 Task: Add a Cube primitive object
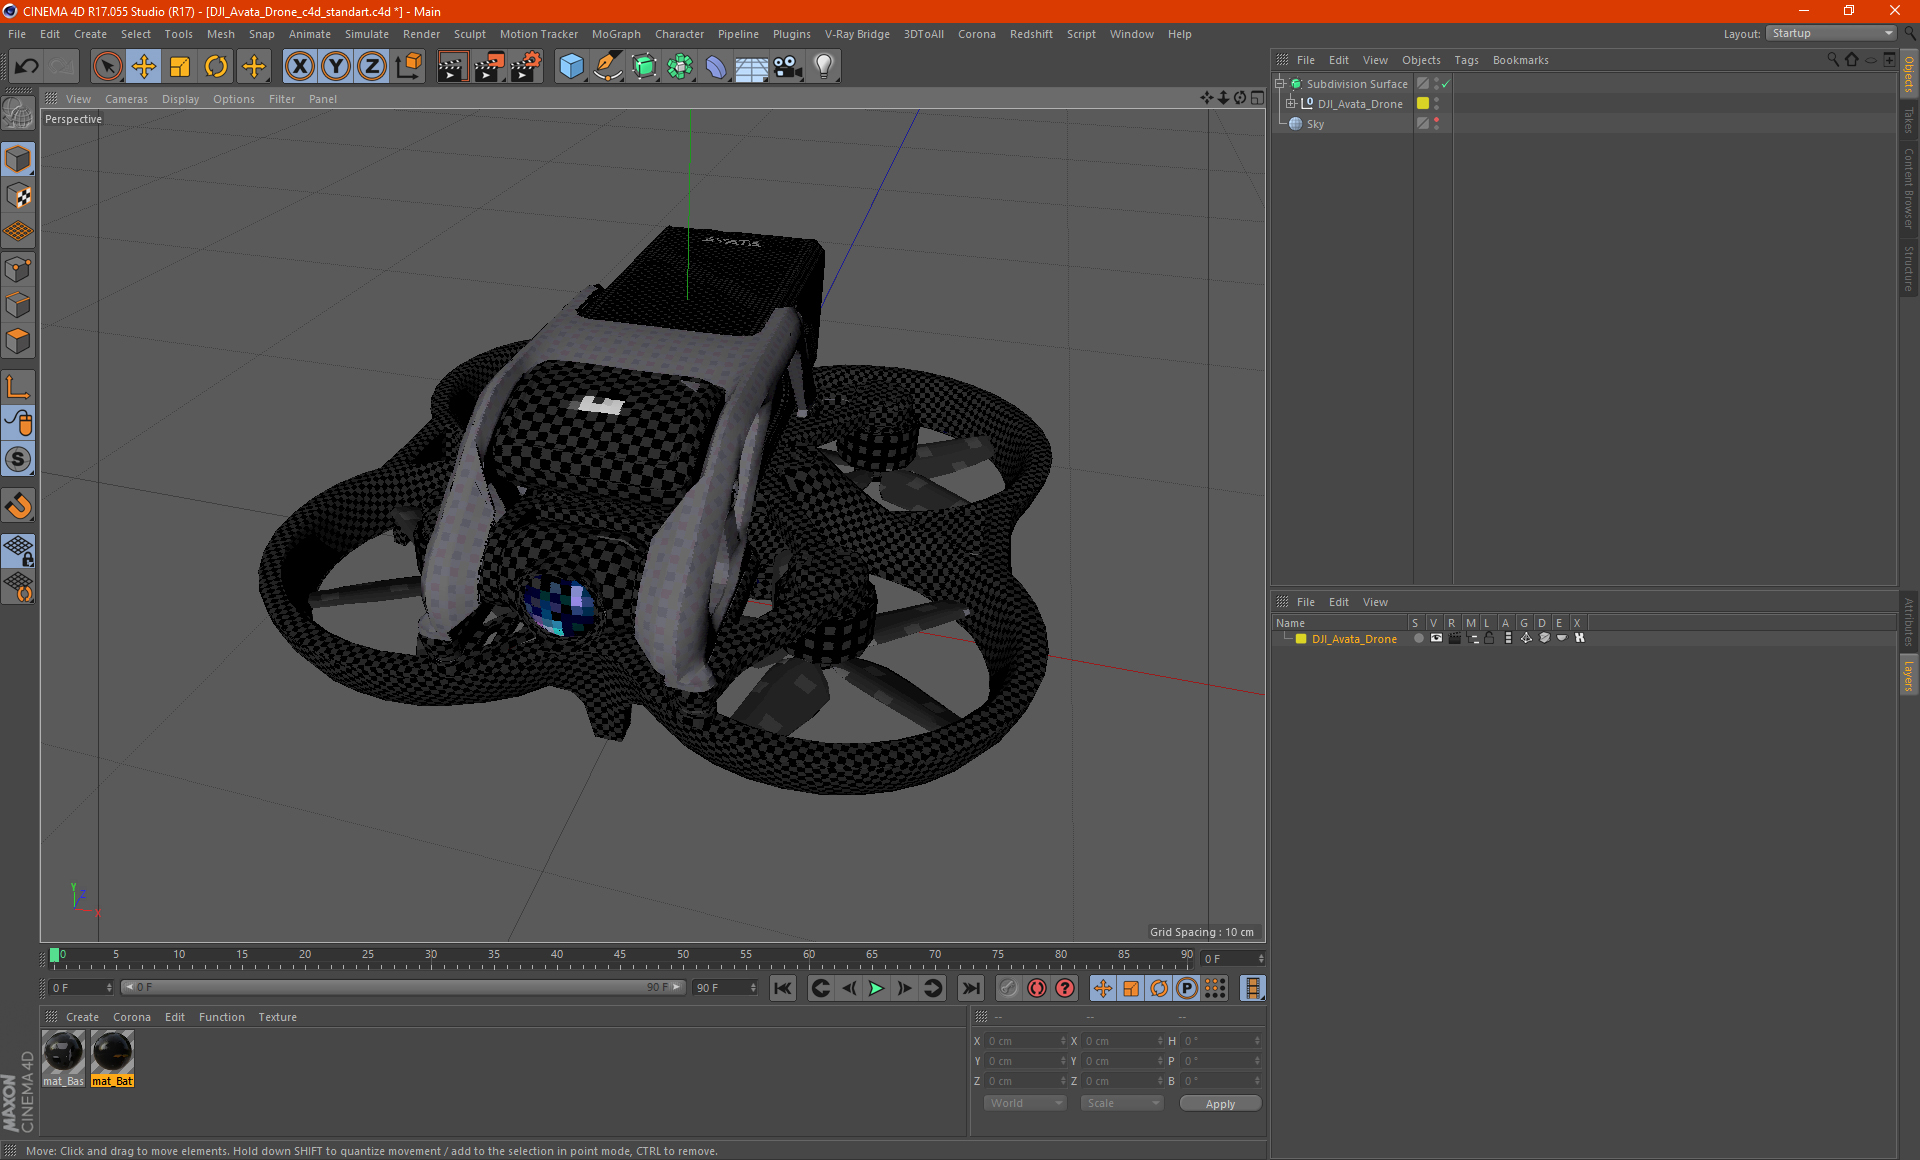click(x=571, y=67)
